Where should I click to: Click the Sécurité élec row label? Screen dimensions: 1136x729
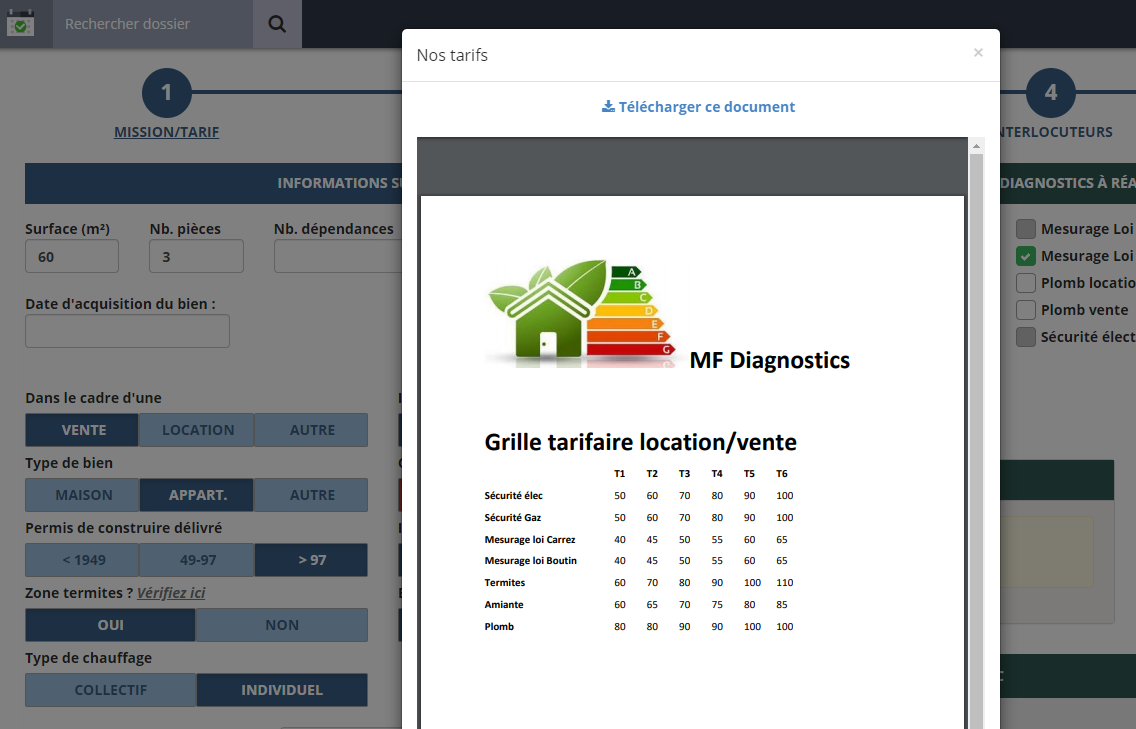(x=513, y=496)
